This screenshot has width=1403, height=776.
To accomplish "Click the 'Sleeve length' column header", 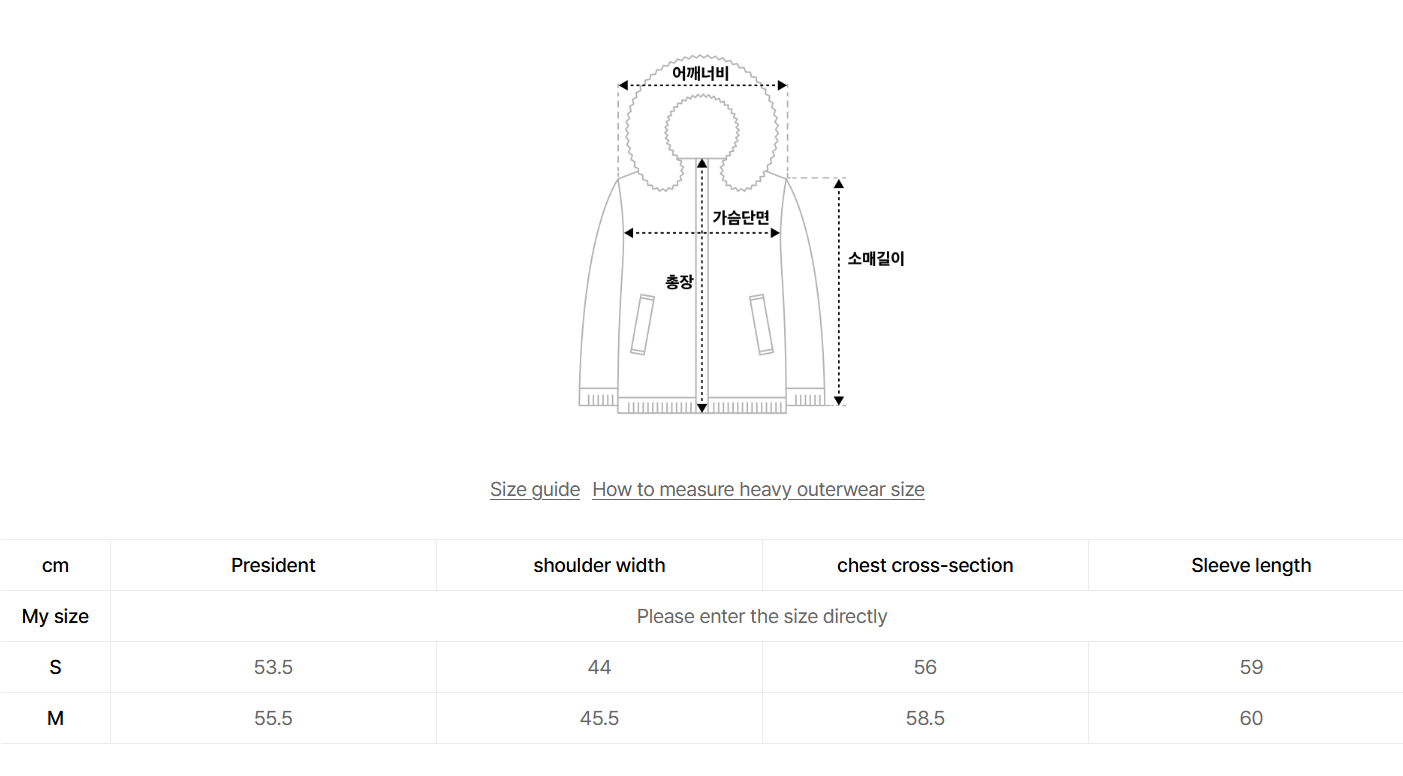I will [1251, 565].
